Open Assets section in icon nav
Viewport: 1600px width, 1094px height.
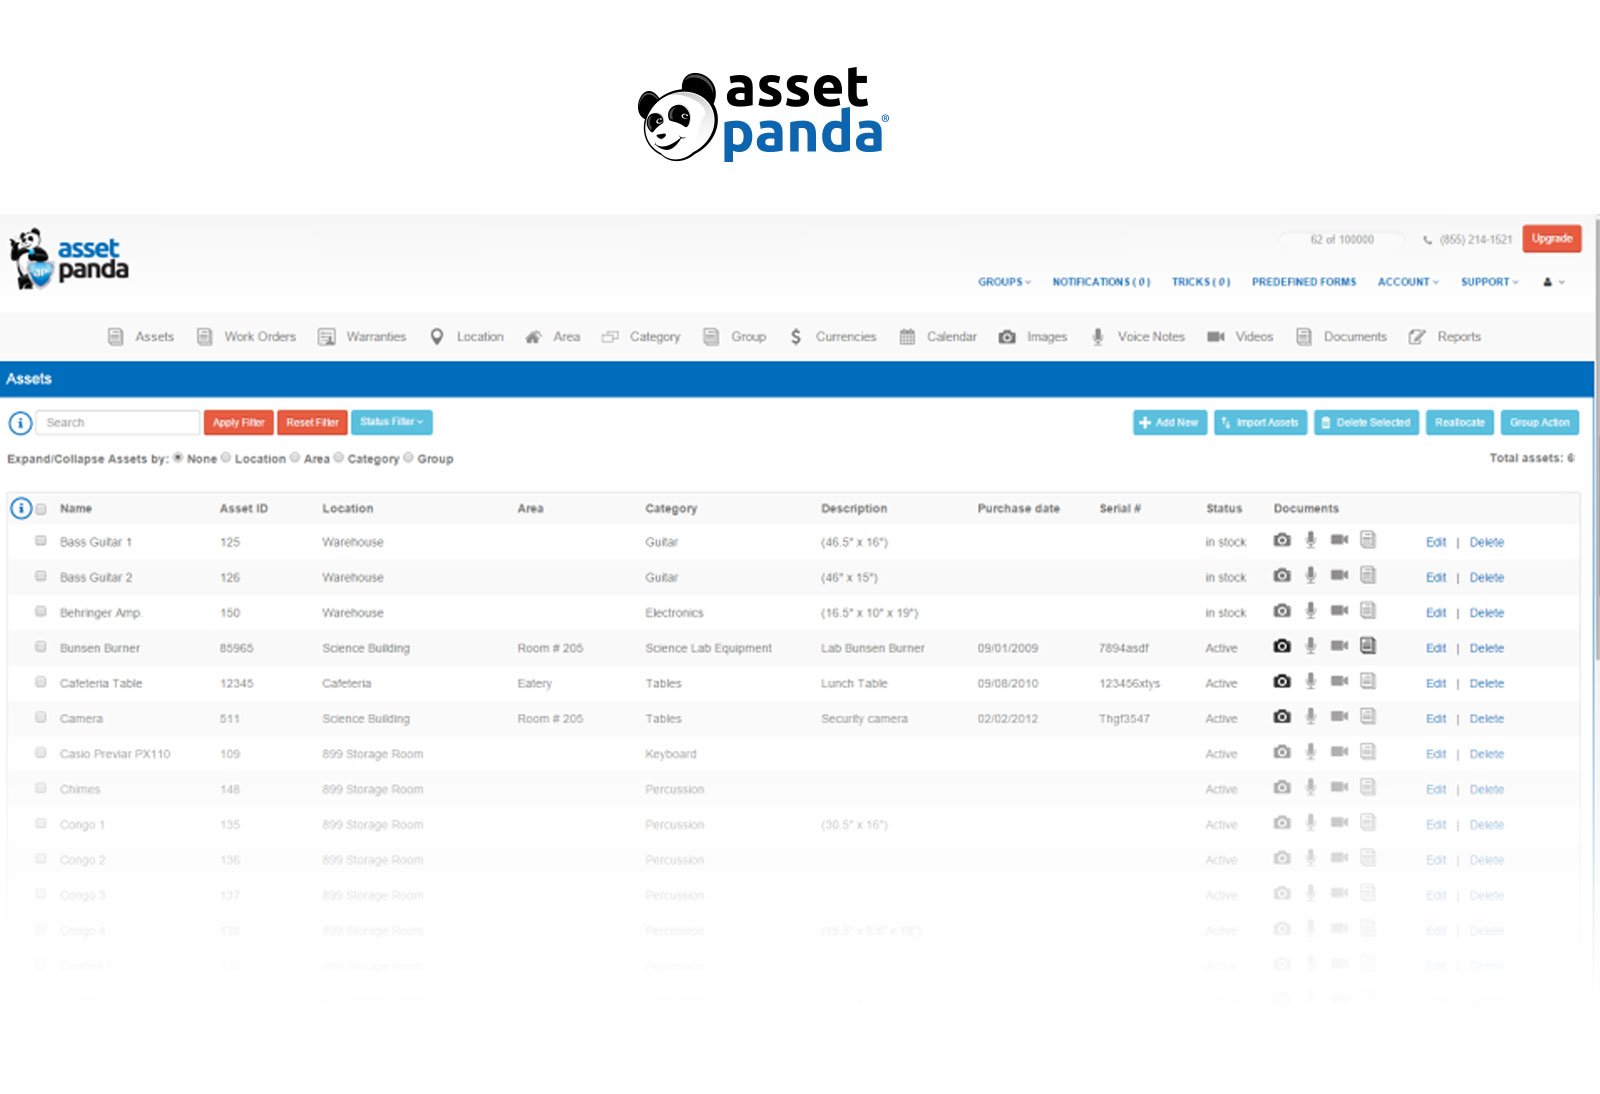pos(141,337)
